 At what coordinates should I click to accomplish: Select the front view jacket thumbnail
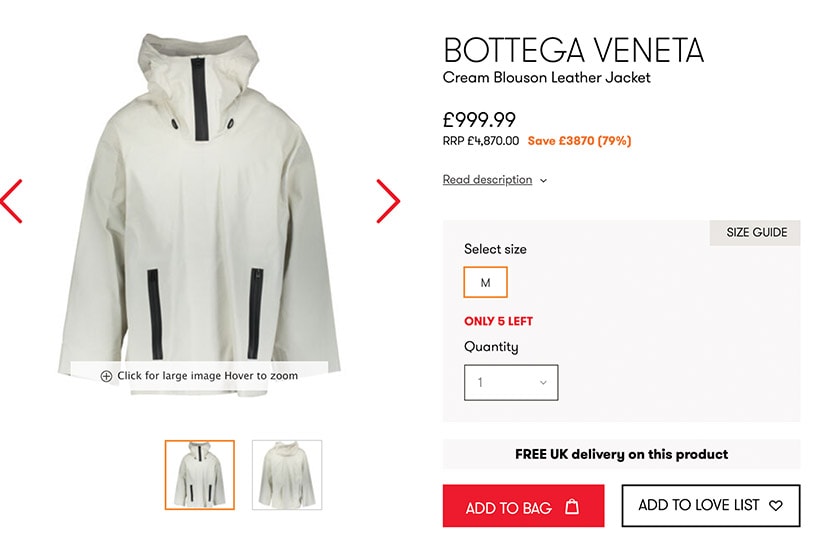click(x=200, y=475)
